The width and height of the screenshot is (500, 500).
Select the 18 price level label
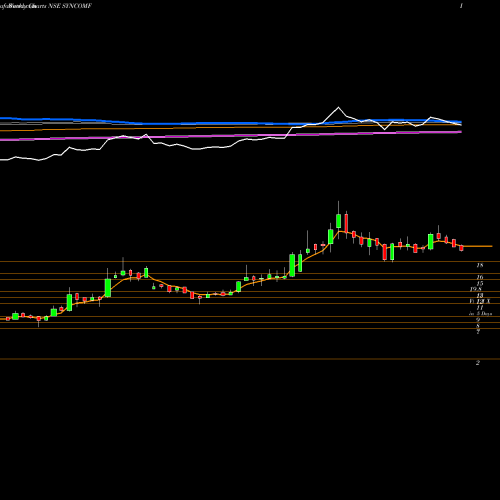[x=480, y=266]
